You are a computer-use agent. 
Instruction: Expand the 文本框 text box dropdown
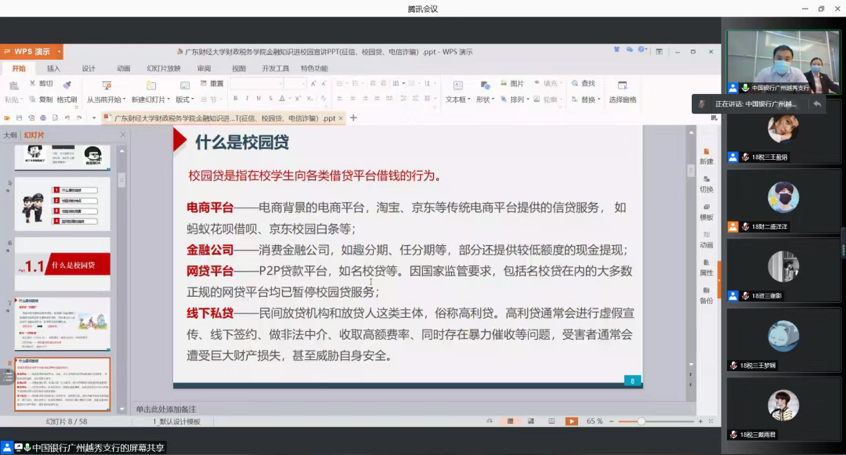pos(457,100)
